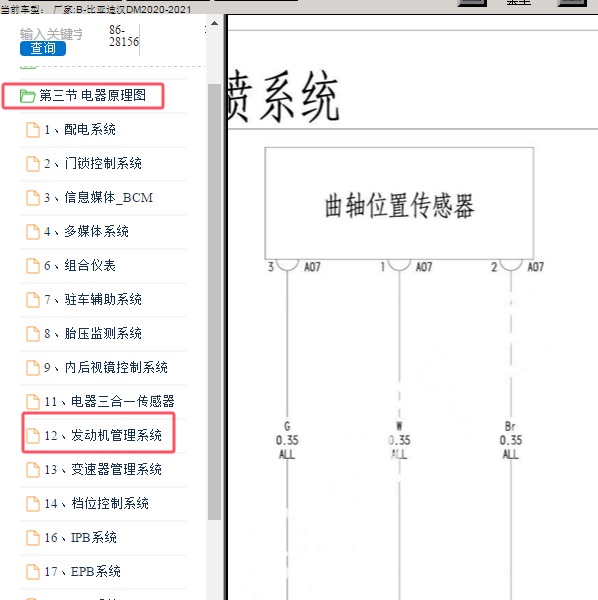Click the page icon beside 内后视镜控制系统
Screen dimensions: 598x600
pyautogui.click(x=33, y=368)
